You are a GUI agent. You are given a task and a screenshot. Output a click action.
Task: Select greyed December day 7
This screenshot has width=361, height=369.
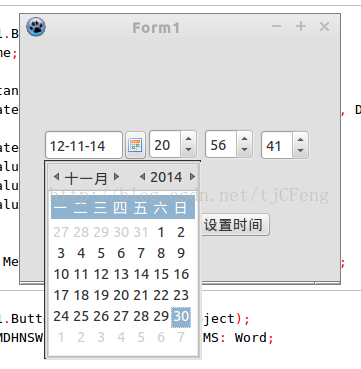click(x=181, y=337)
